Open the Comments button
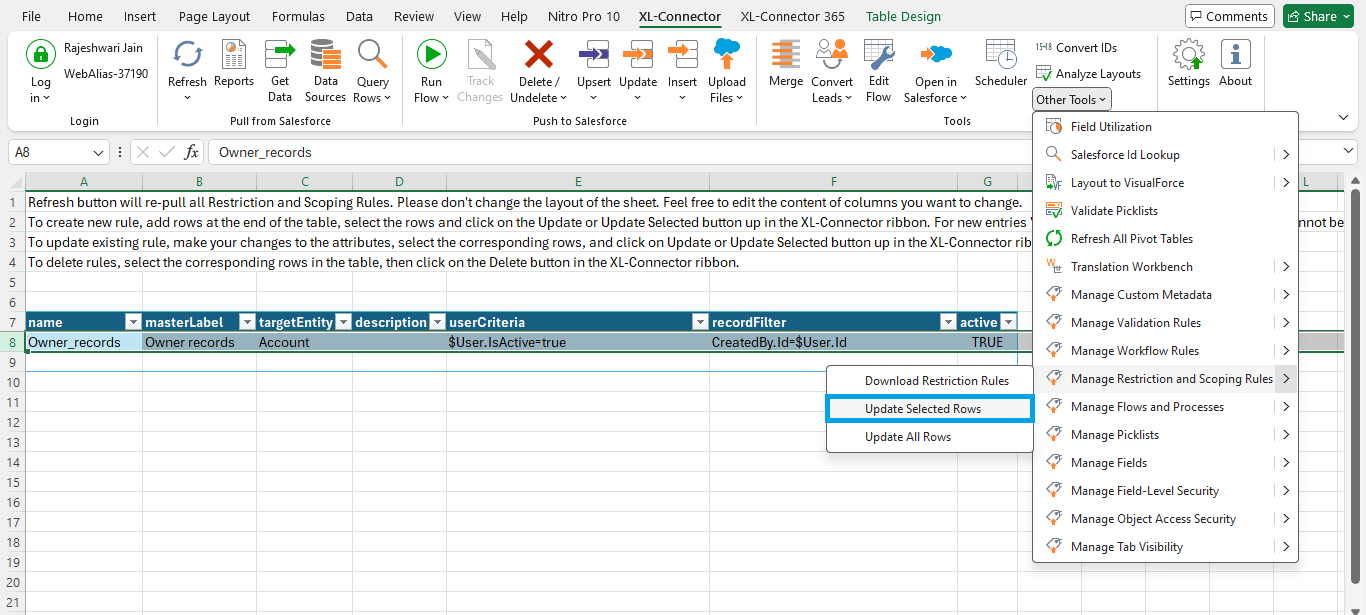The image size is (1366, 615). (x=1227, y=16)
